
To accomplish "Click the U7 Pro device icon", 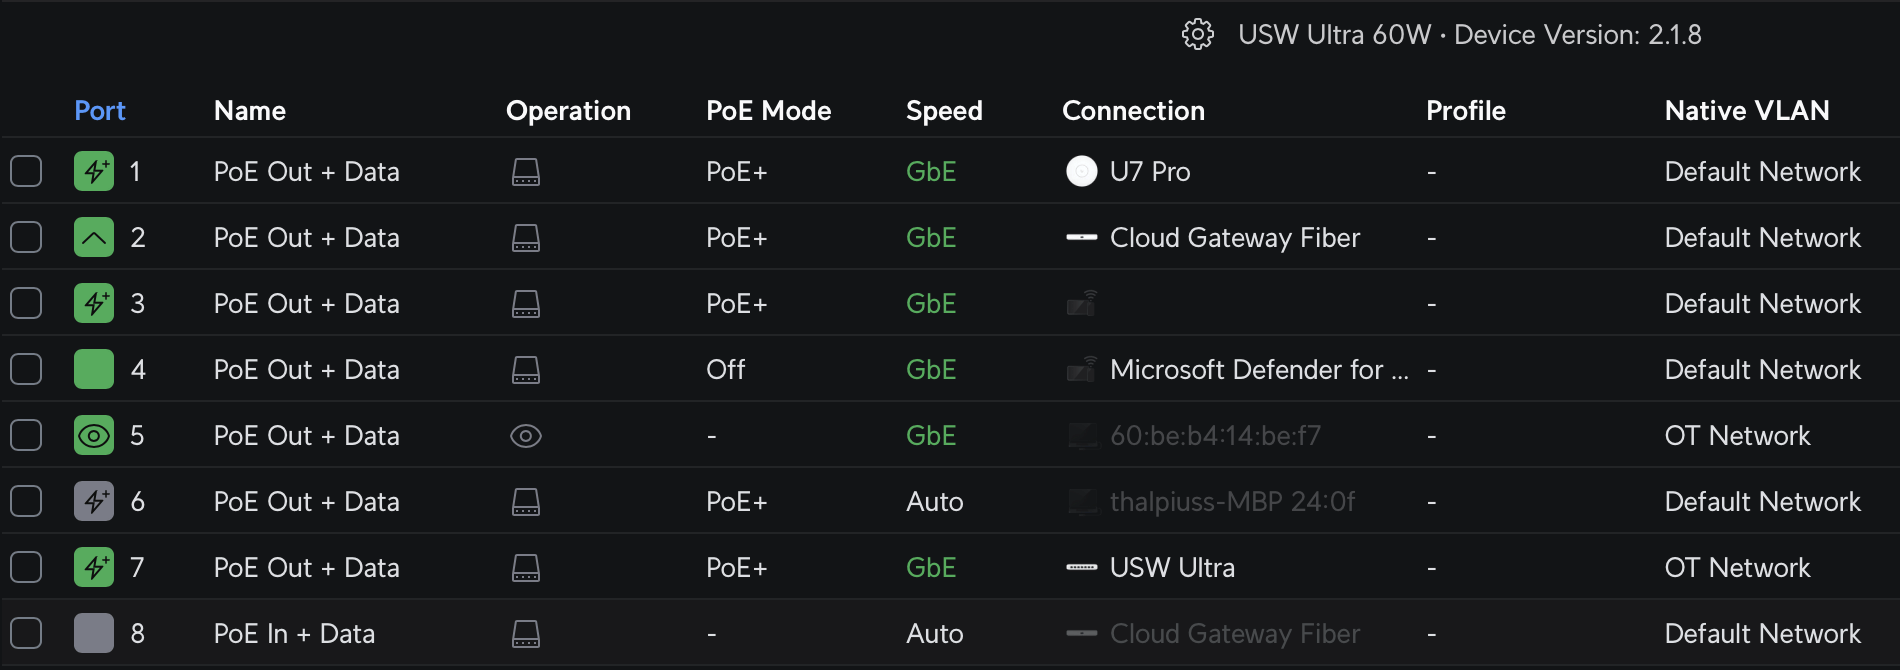I will tap(1082, 172).
